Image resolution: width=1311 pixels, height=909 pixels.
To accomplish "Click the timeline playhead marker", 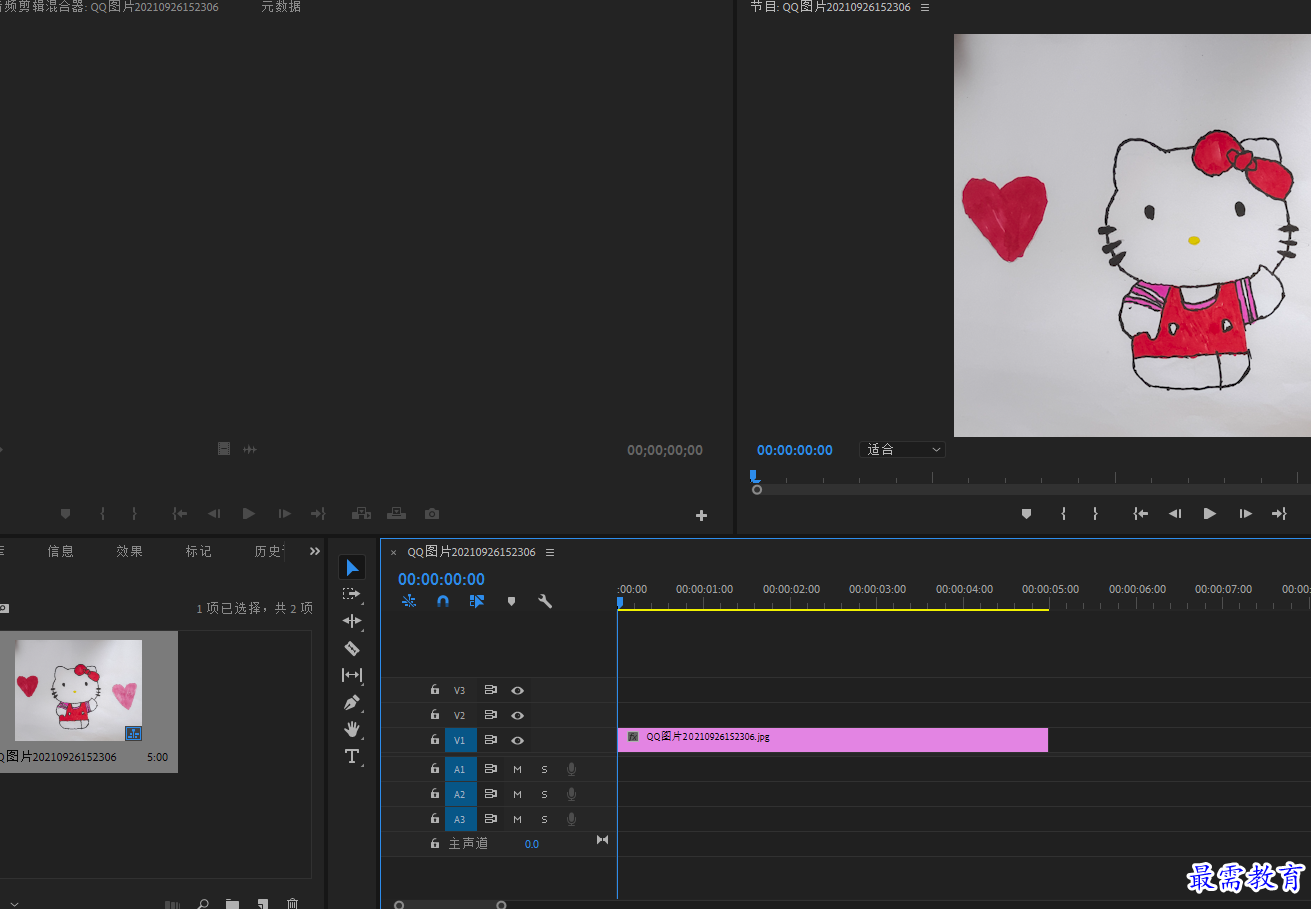I will pos(620,602).
